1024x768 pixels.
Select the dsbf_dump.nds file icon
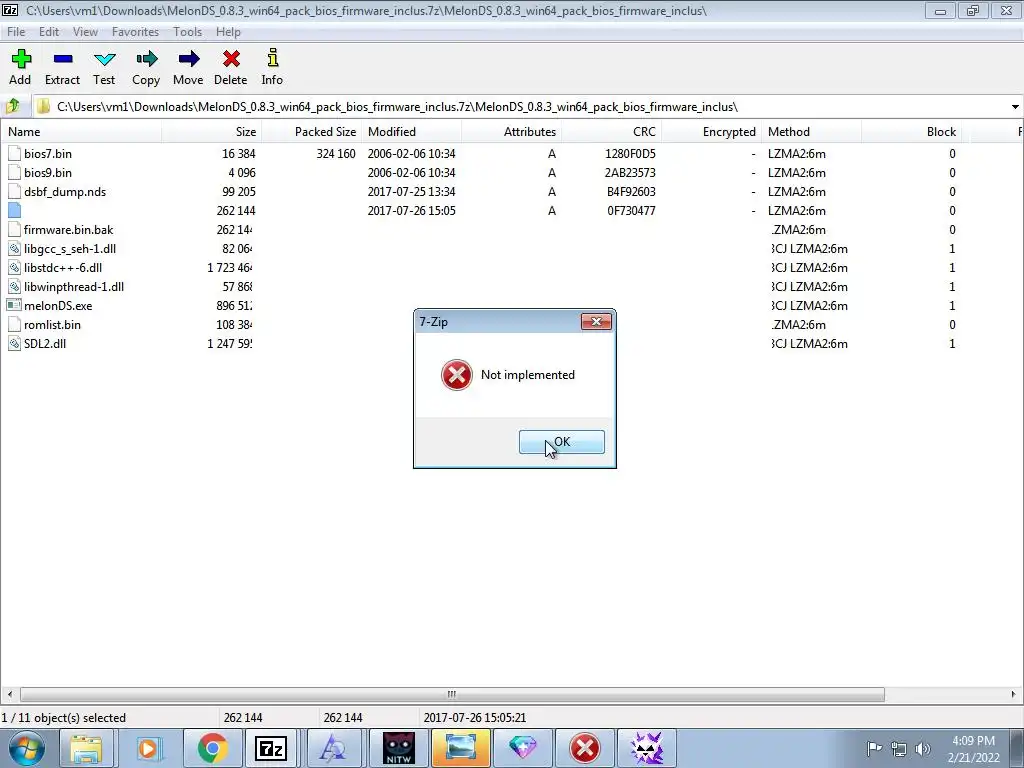[x=14, y=191]
